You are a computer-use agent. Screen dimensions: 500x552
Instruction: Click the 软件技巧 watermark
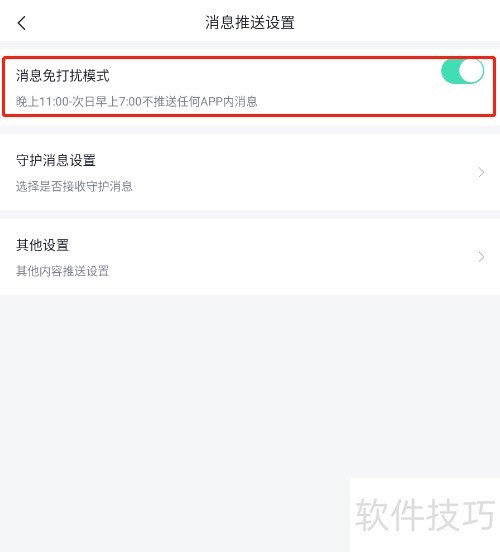click(425, 515)
